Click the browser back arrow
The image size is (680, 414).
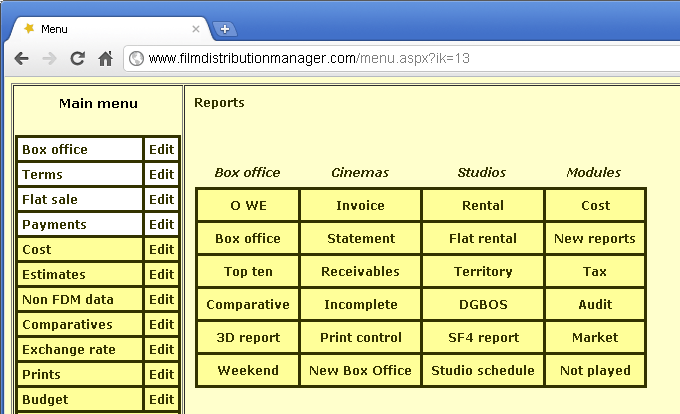click(x=21, y=58)
